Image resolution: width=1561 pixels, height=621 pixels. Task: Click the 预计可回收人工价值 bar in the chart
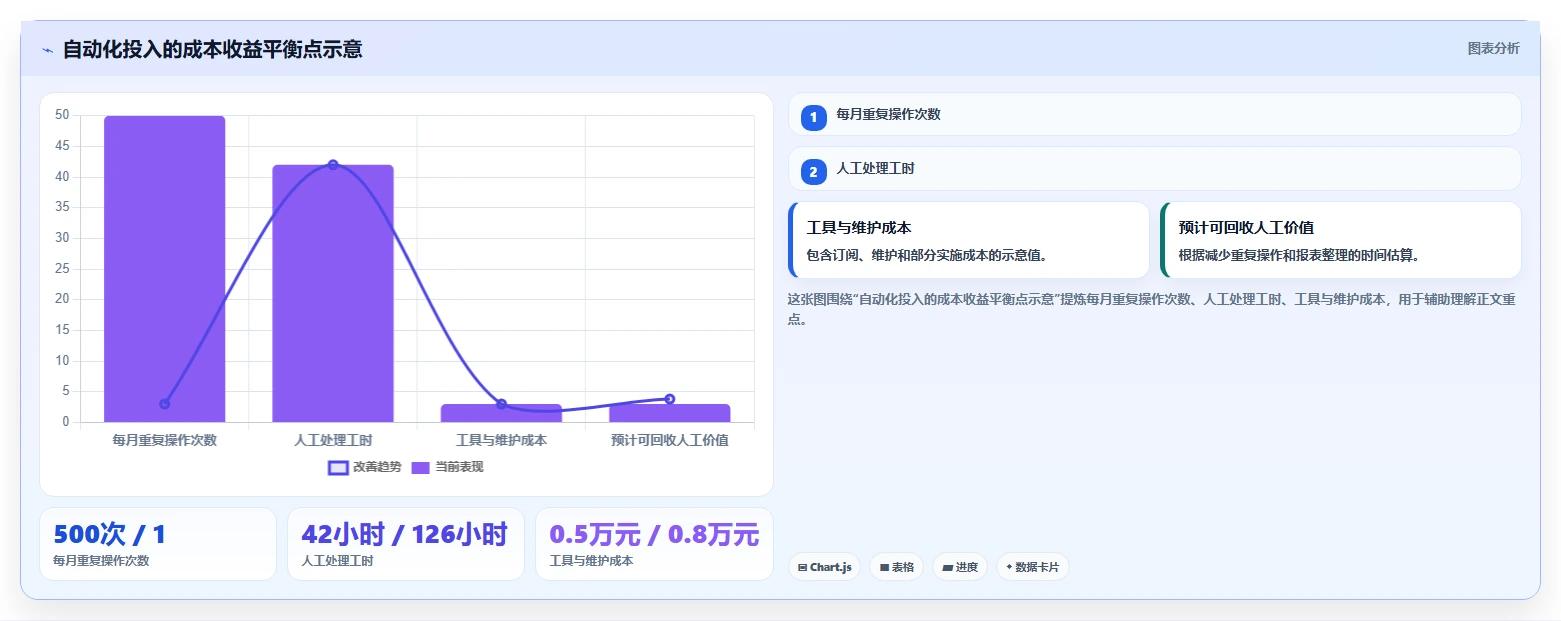(670, 413)
